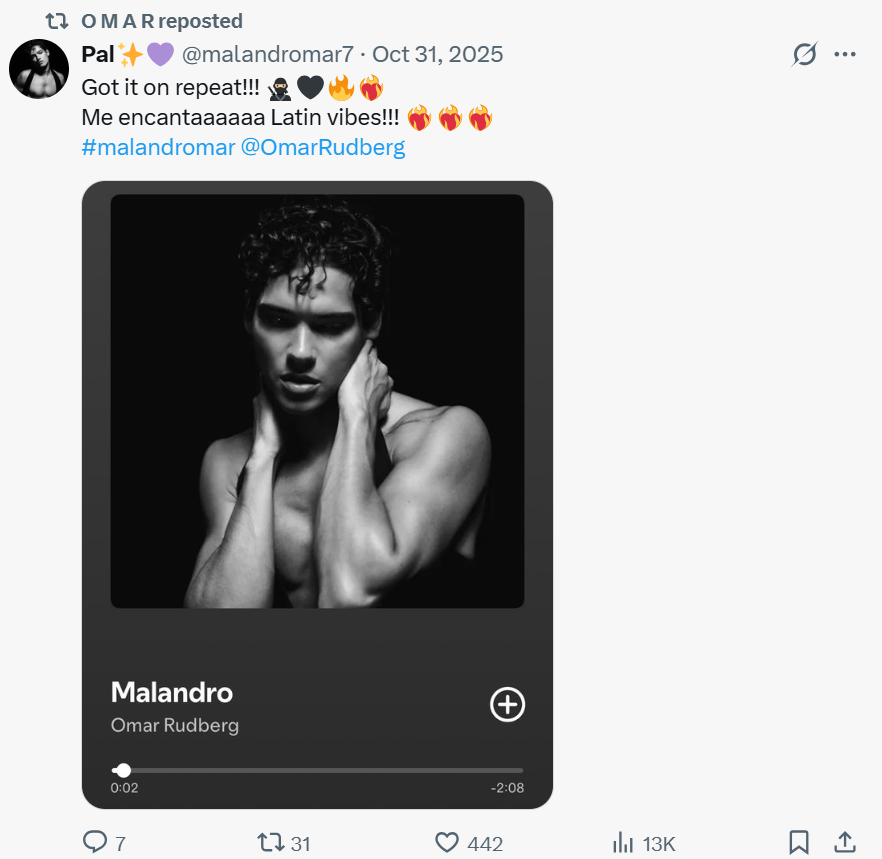Click the repost arrows icon
Screen dimensions: 882x859
pyautogui.click(x=270, y=842)
